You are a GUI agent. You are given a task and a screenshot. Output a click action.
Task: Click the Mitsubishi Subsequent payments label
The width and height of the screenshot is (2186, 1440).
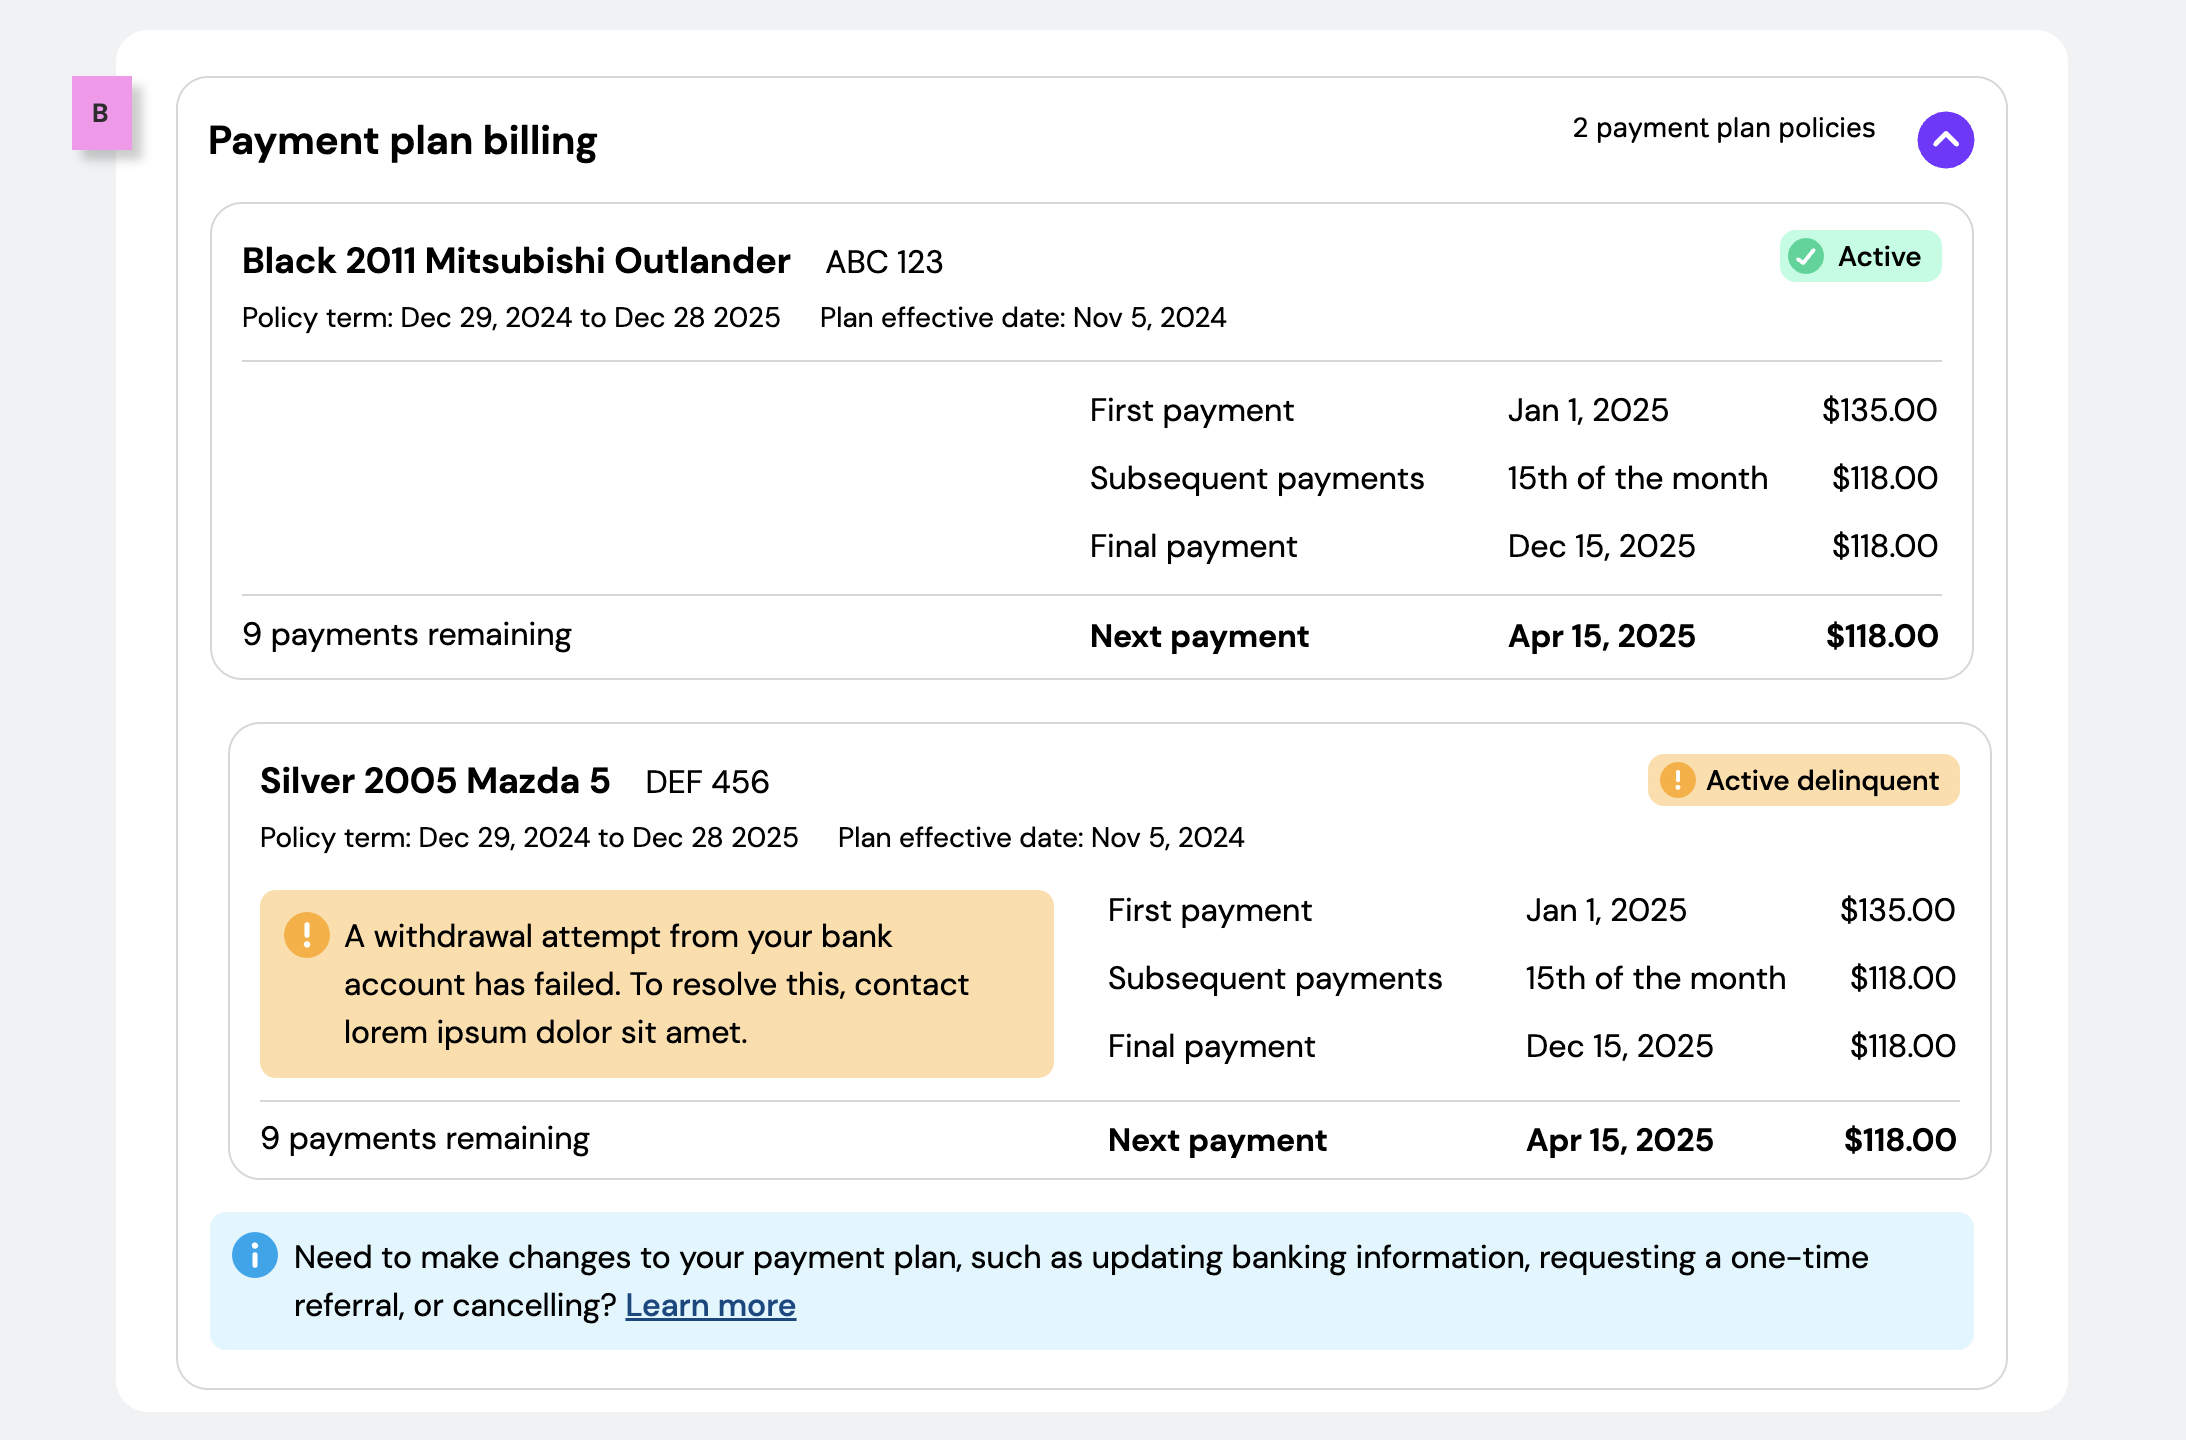coord(1257,479)
